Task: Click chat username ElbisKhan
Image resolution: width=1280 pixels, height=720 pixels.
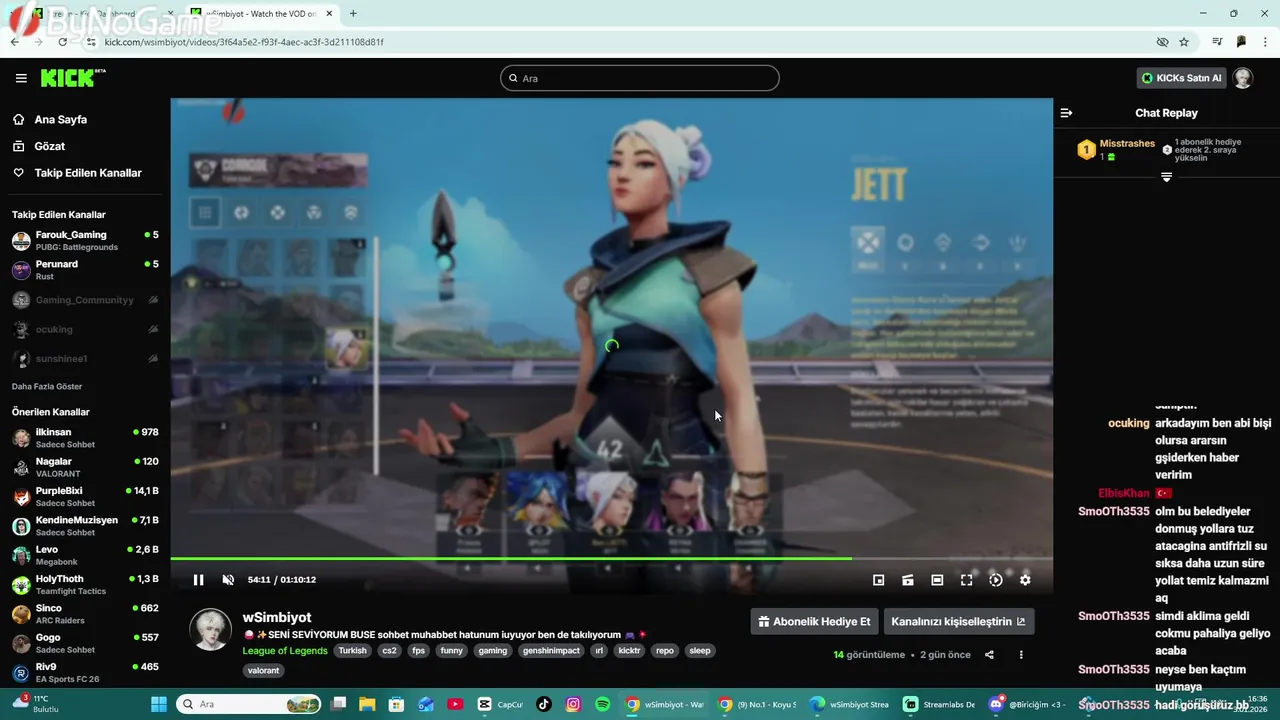Action: click(x=1124, y=493)
